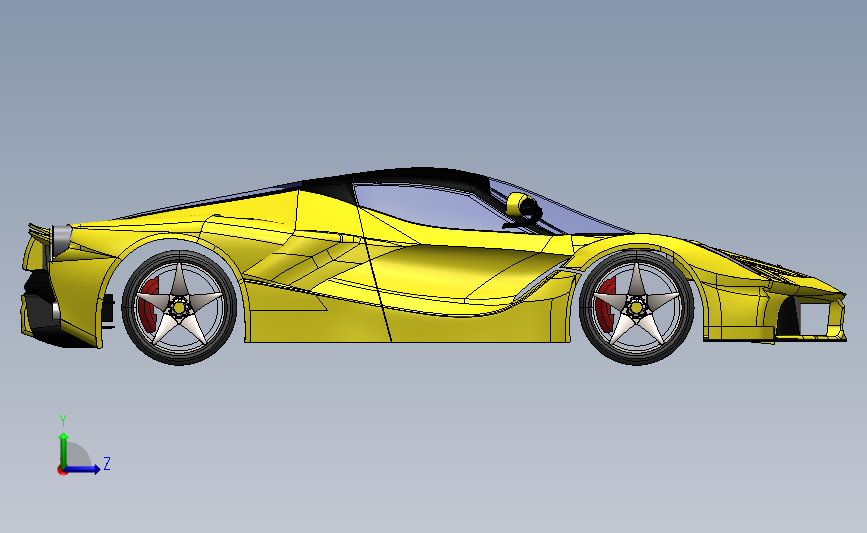
Task: Select the front wheel's five-spoke rim
Action: (x=636, y=306)
